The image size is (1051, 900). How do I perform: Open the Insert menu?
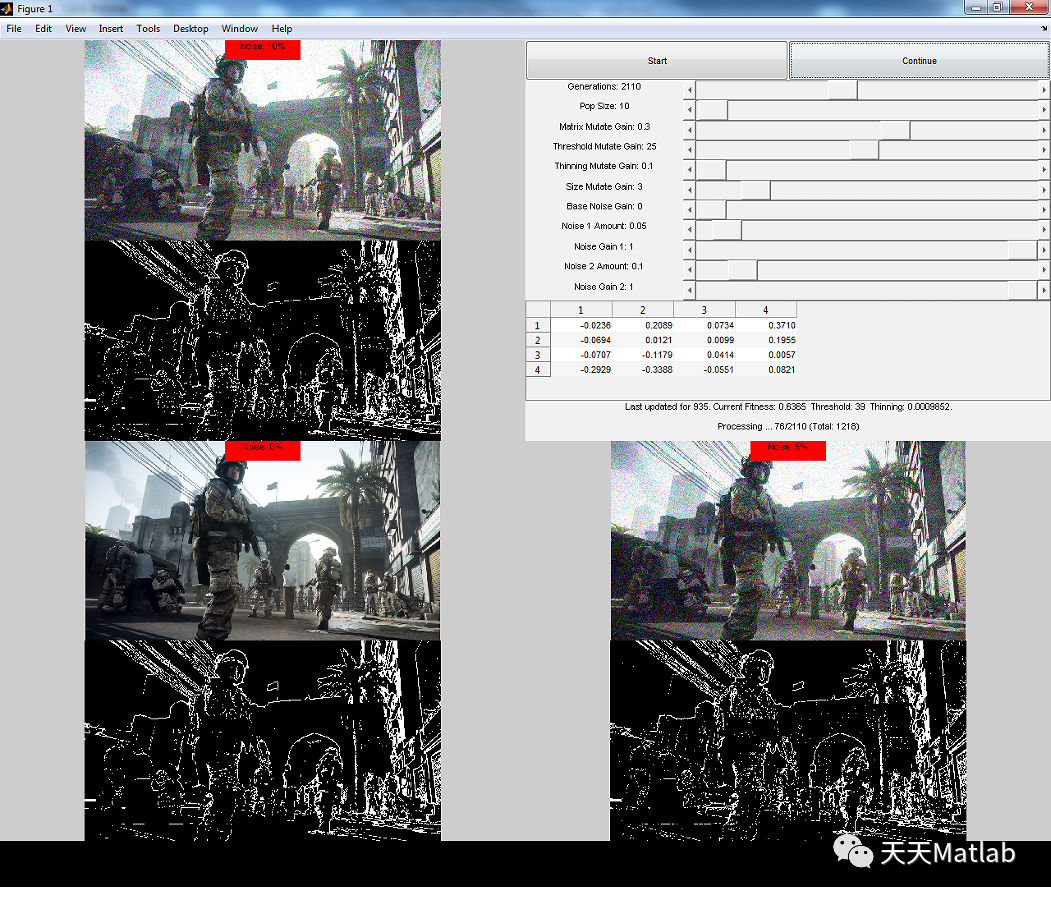[x=111, y=29]
